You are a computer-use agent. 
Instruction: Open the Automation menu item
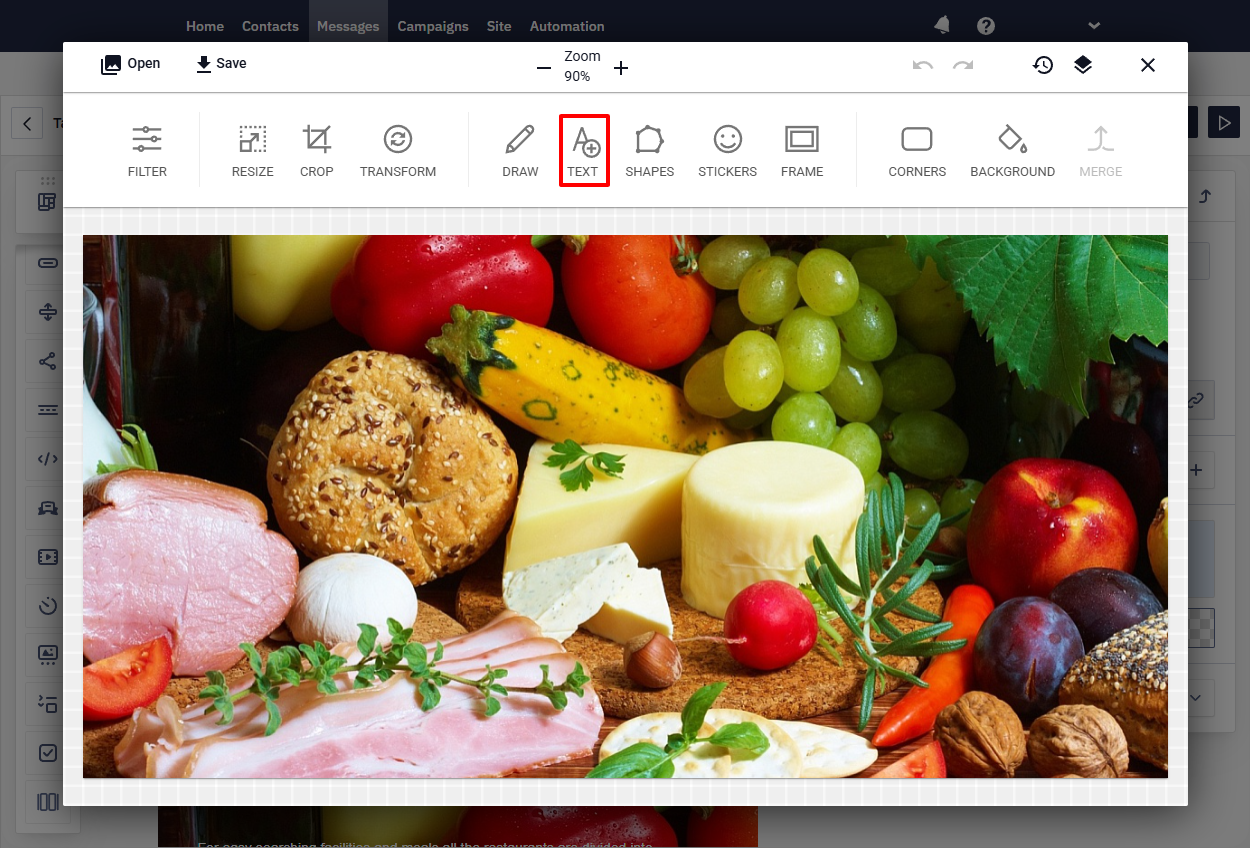pyautogui.click(x=567, y=26)
